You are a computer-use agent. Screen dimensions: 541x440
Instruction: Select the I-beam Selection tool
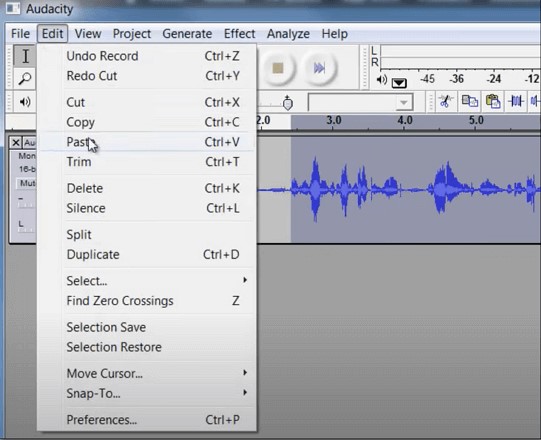pos(25,56)
